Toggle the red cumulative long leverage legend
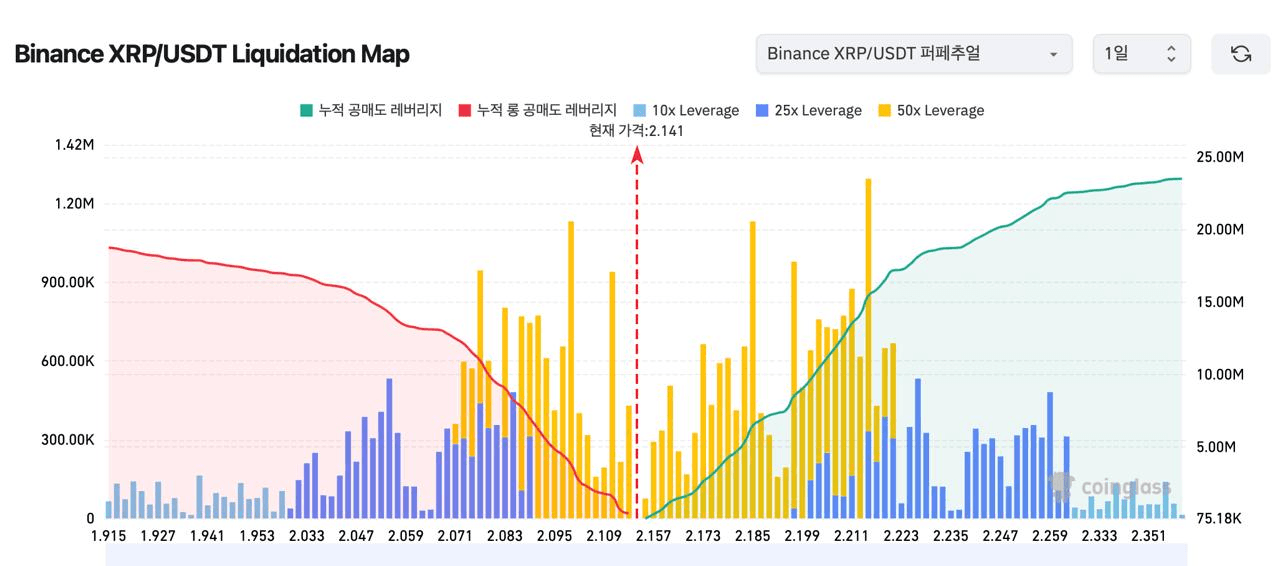Screen dimensions: 1280x566 click(x=537, y=110)
